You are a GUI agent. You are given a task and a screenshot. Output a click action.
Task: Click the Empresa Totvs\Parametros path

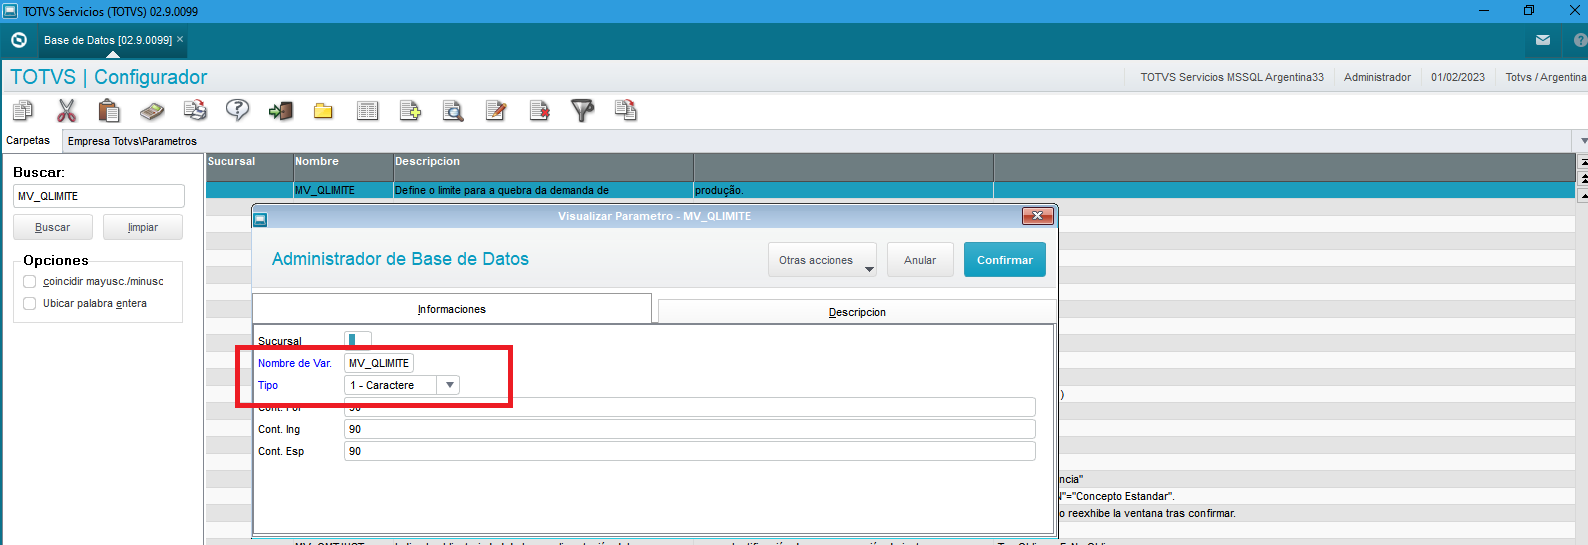click(132, 141)
